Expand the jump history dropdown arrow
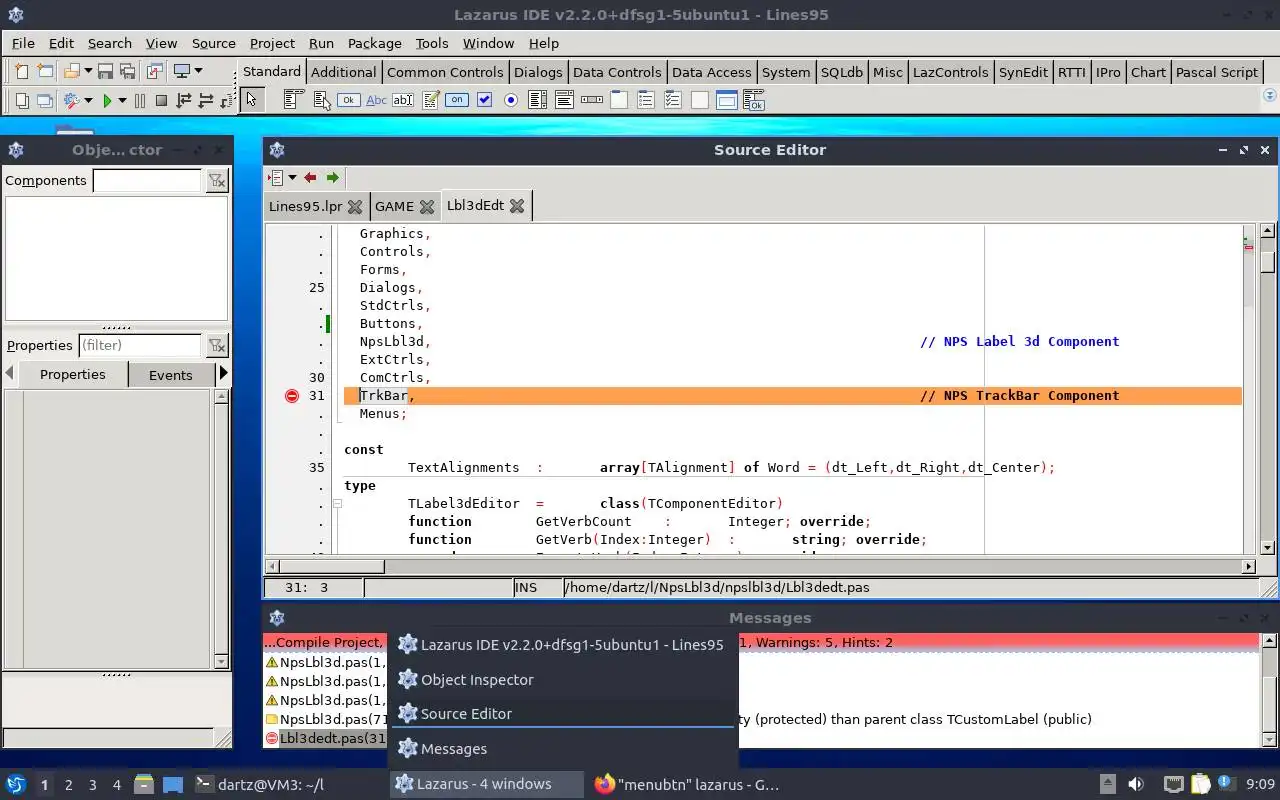This screenshot has width=1280, height=800. tap(292, 178)
